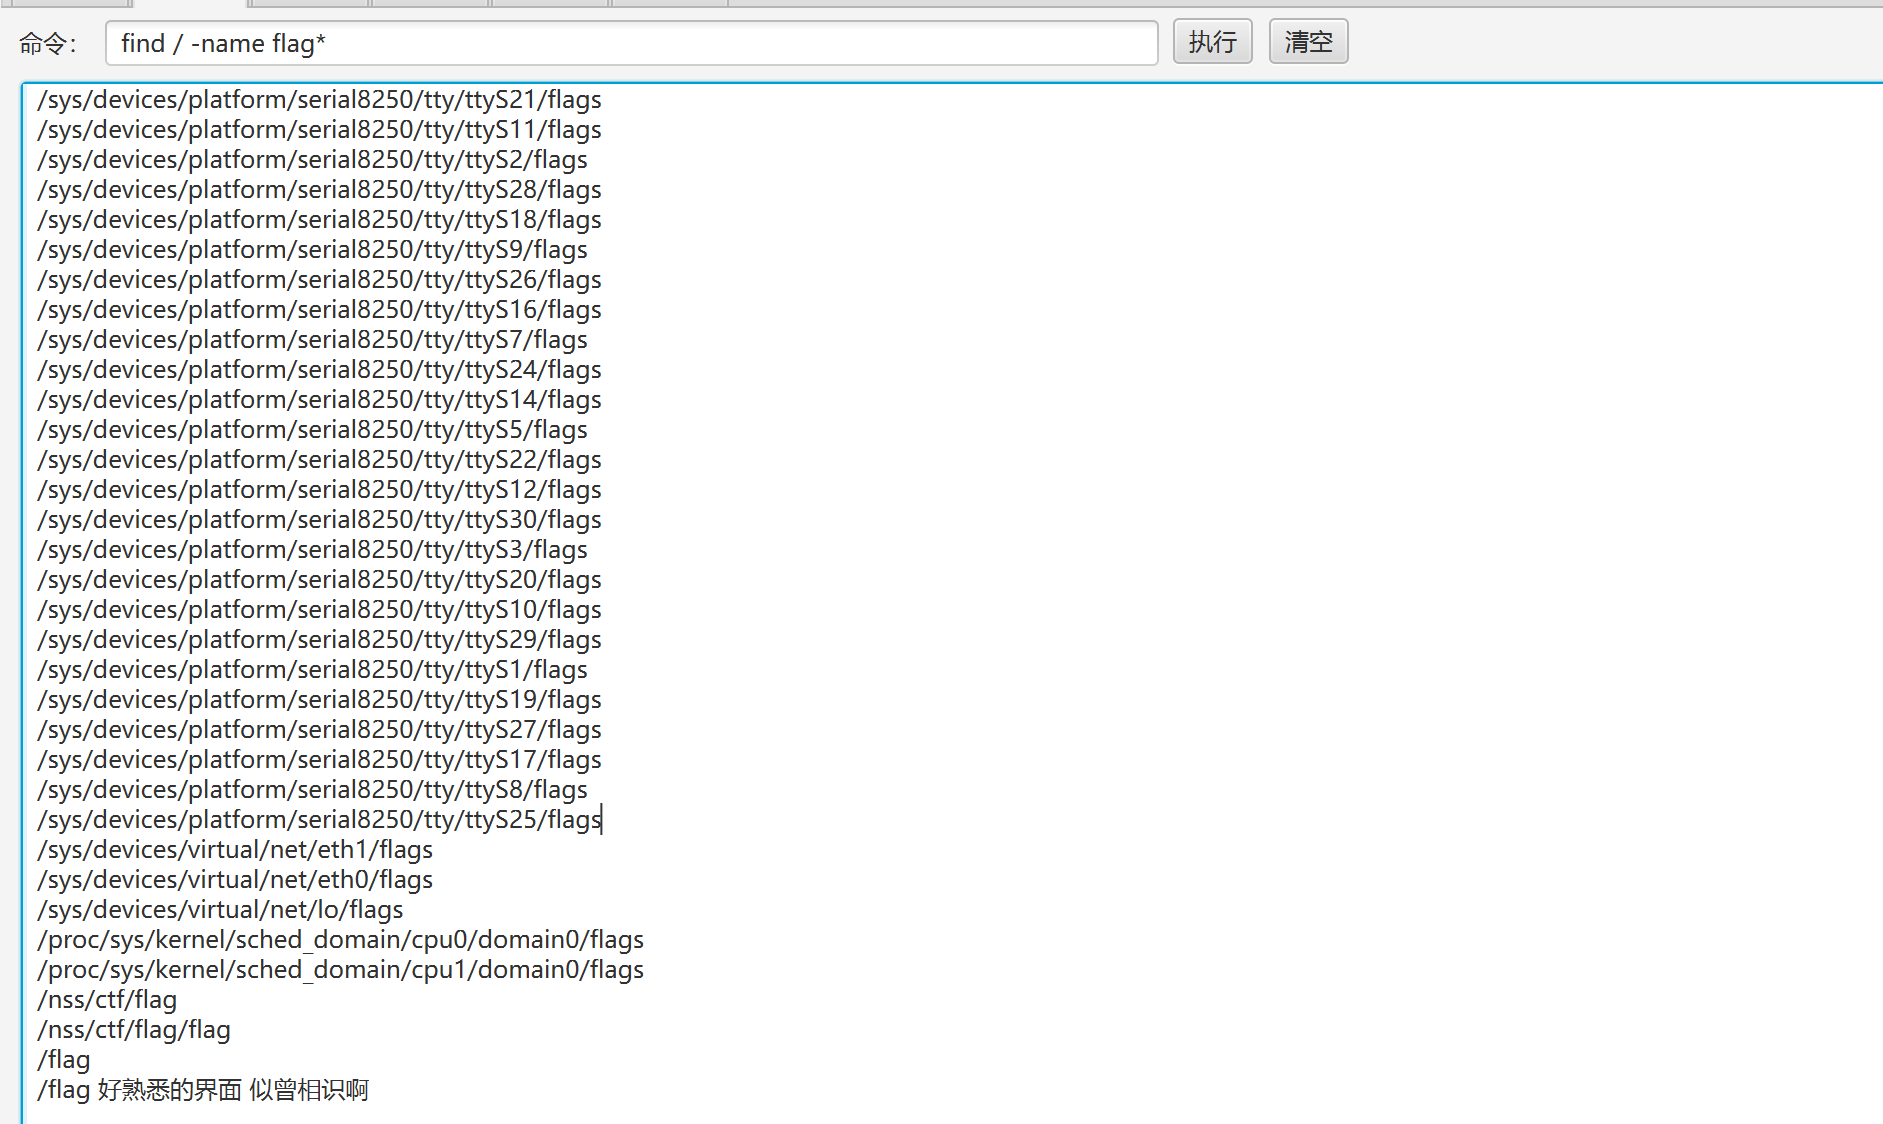
Task: Select the ttyS22/flags path line
Action: [x=319, y=460]
